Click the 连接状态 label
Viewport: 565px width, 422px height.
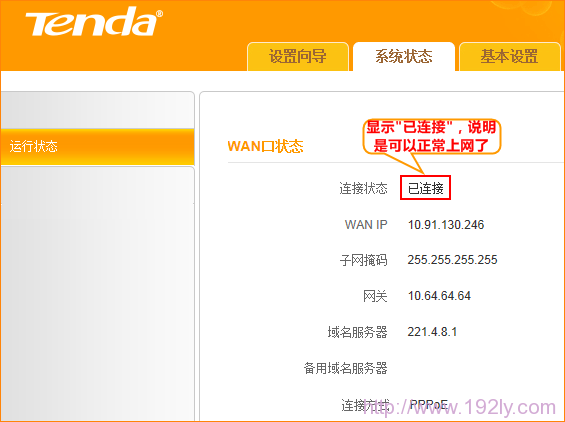coord(363,188)
